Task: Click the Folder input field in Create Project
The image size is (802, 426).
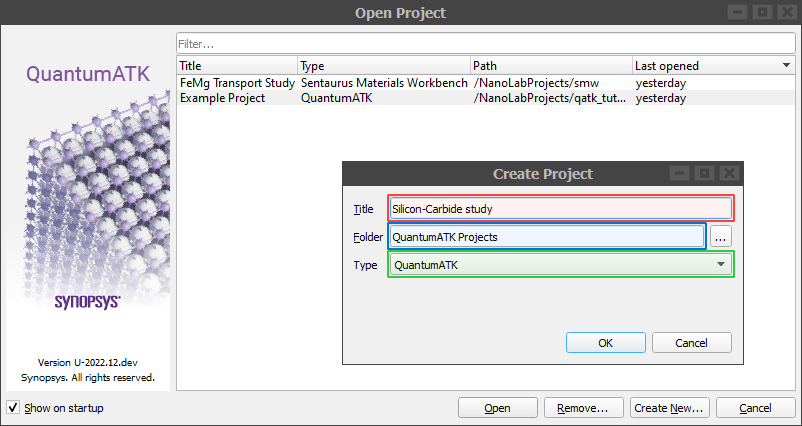Action: tap(547, 237)
